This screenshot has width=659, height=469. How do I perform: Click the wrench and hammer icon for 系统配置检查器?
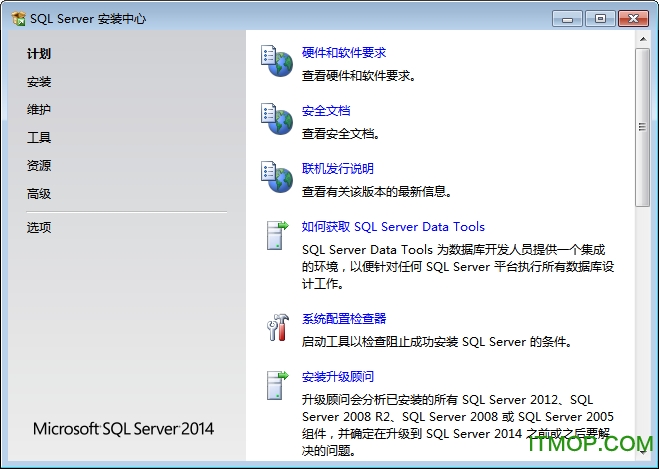(x=278, y=327)
